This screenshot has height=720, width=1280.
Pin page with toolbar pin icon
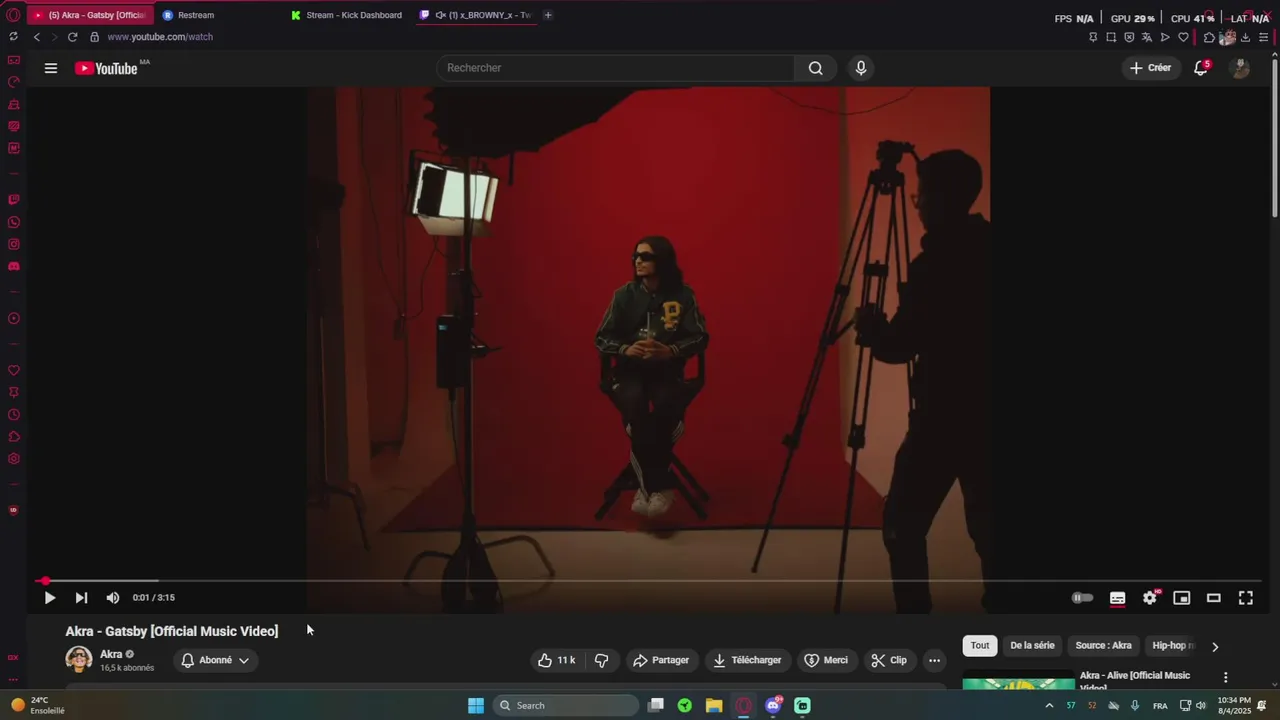1093,37
